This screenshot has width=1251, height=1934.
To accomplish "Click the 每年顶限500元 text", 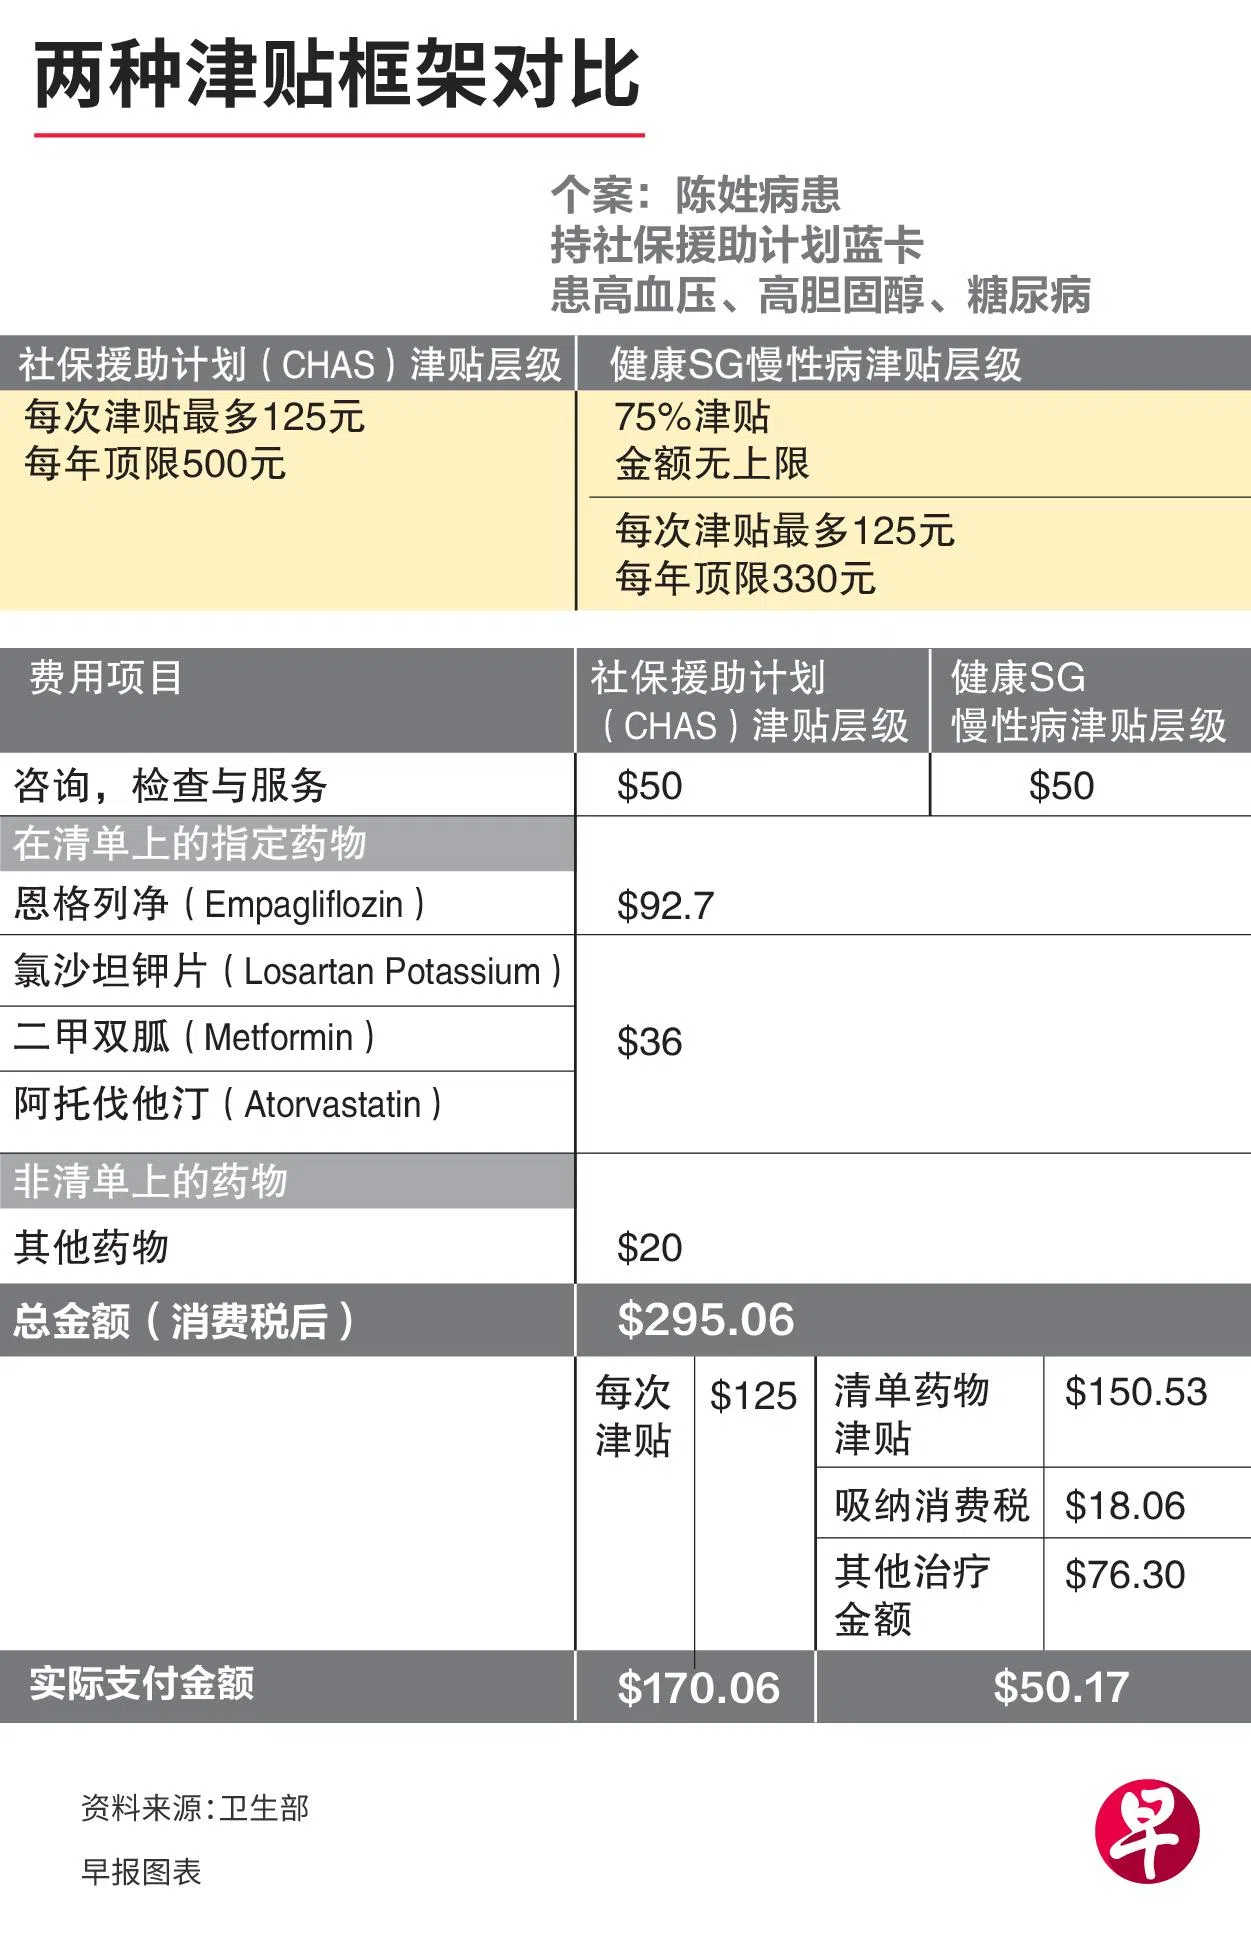I will click(155, 464).
